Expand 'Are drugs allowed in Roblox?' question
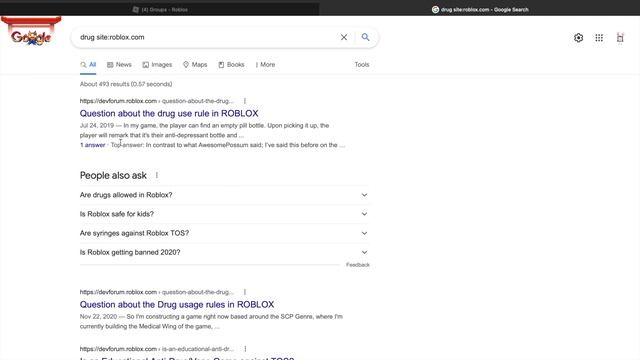Image resolution: width=640 pixels, height=360 pixels. (x=224, y=195)
